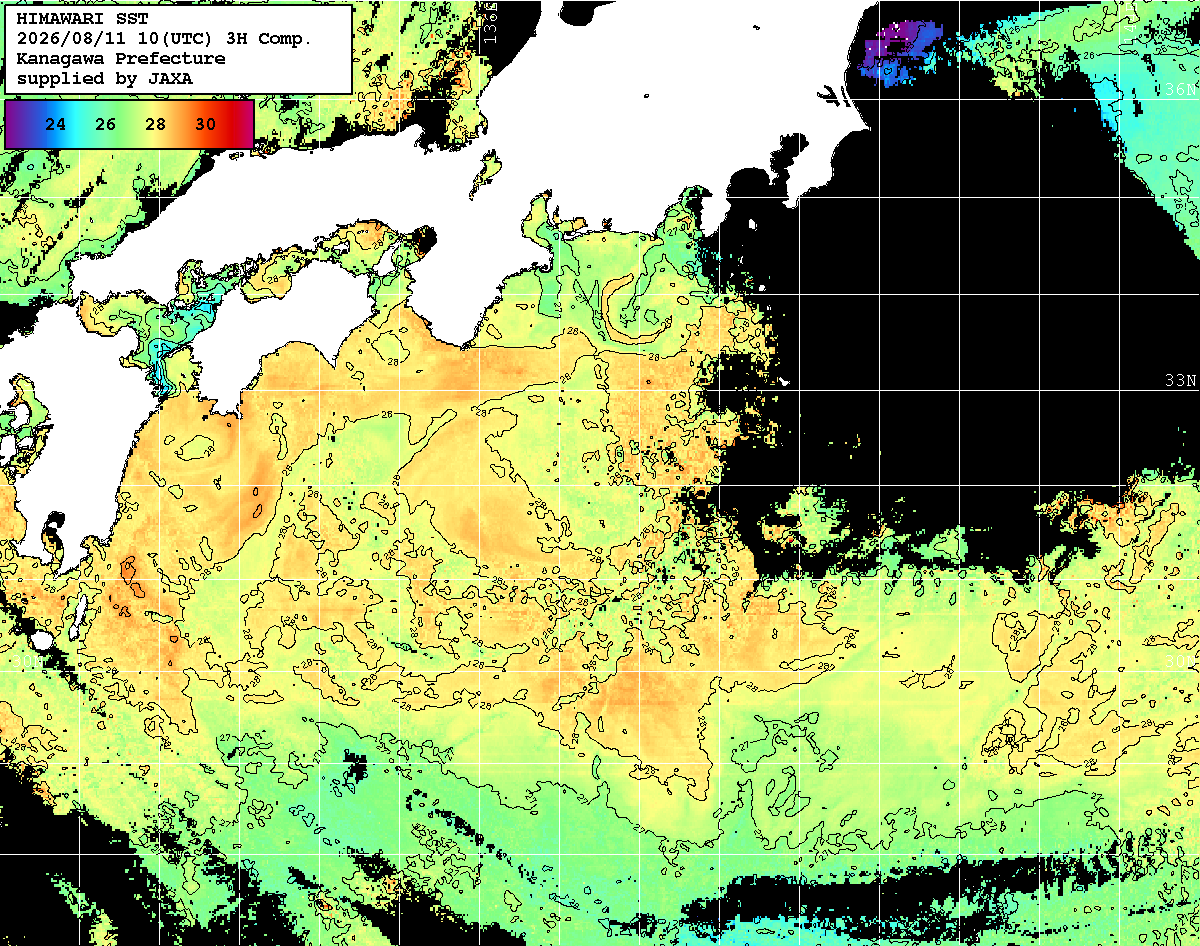Screen dimensions: 1200x946
Task: Click the purple end of the color bar
Action: pos(14,124)
